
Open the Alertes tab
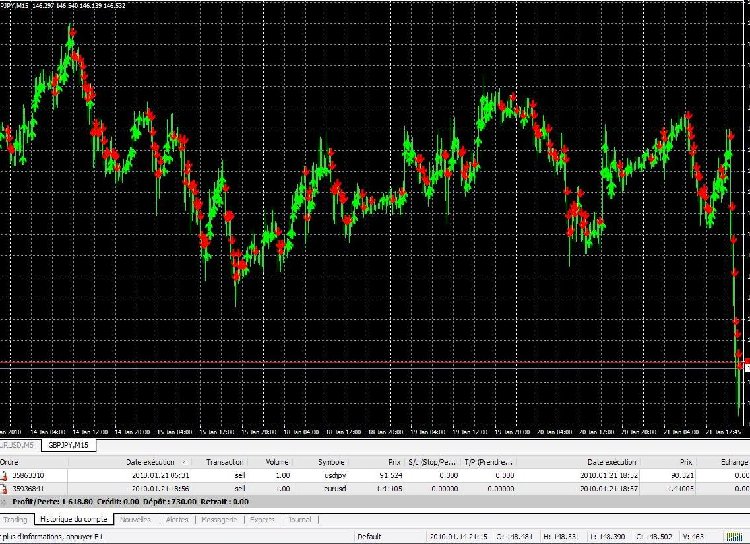point(178,520)
